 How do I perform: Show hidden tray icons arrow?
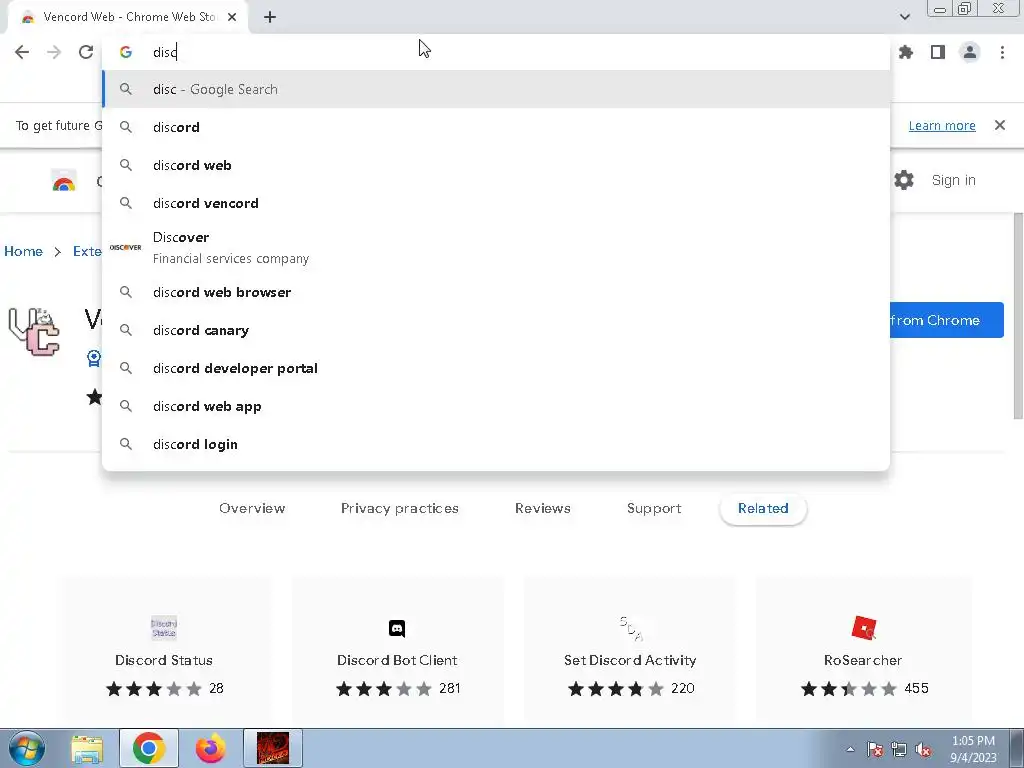click(850, 749)
